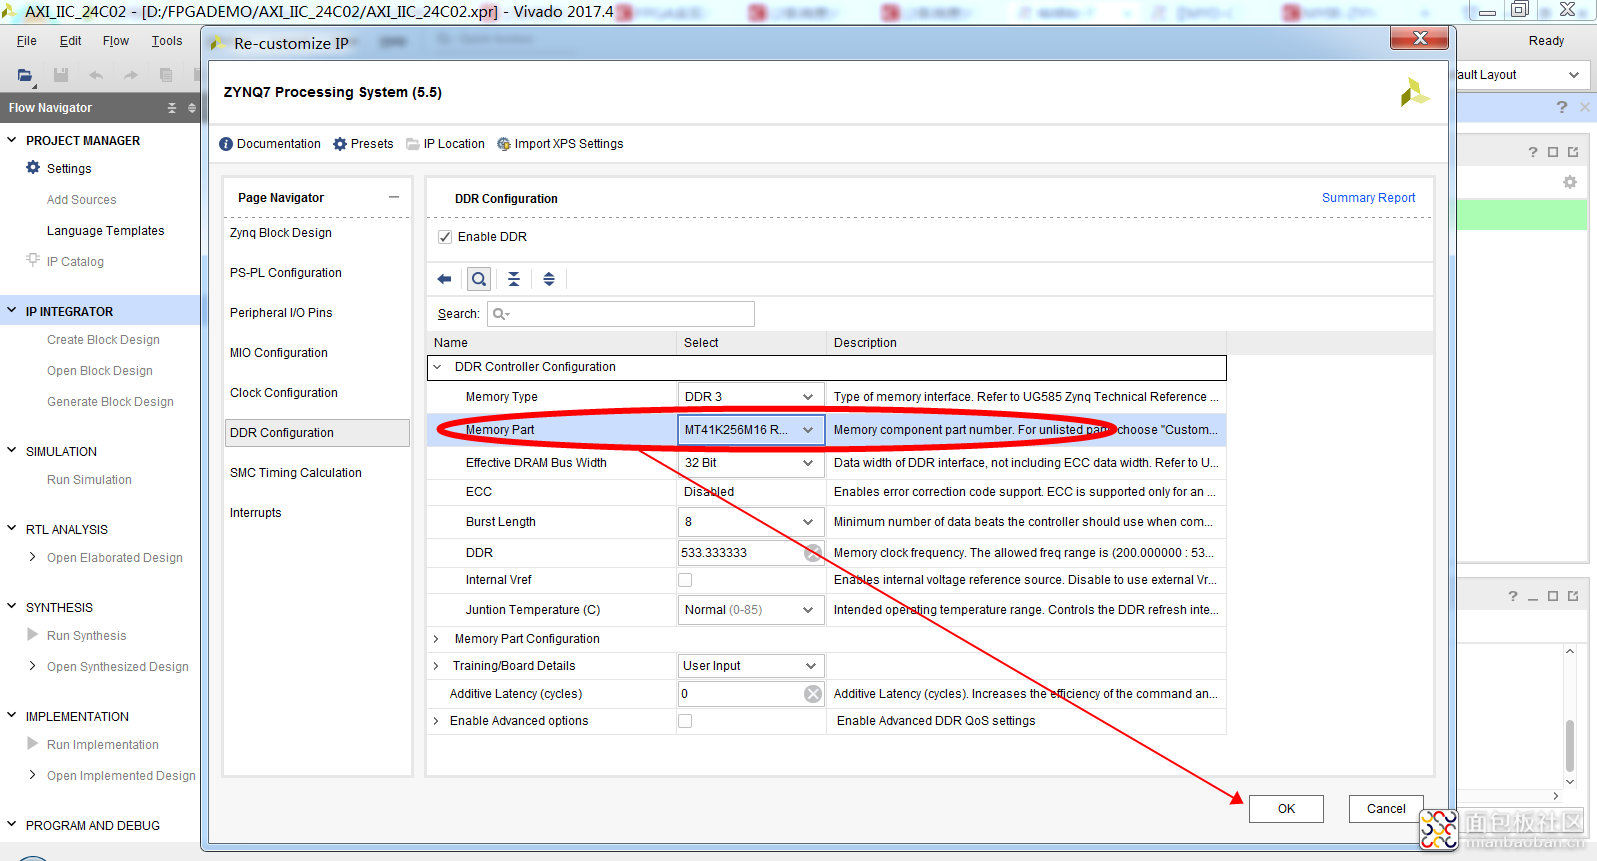Clear the DDR frequency field value
This screenshot has width=1597, height=861.
813,553
